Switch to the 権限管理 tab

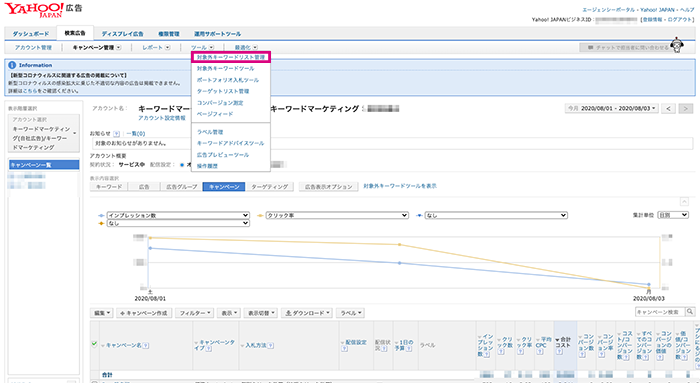click(x=168, y=34)
